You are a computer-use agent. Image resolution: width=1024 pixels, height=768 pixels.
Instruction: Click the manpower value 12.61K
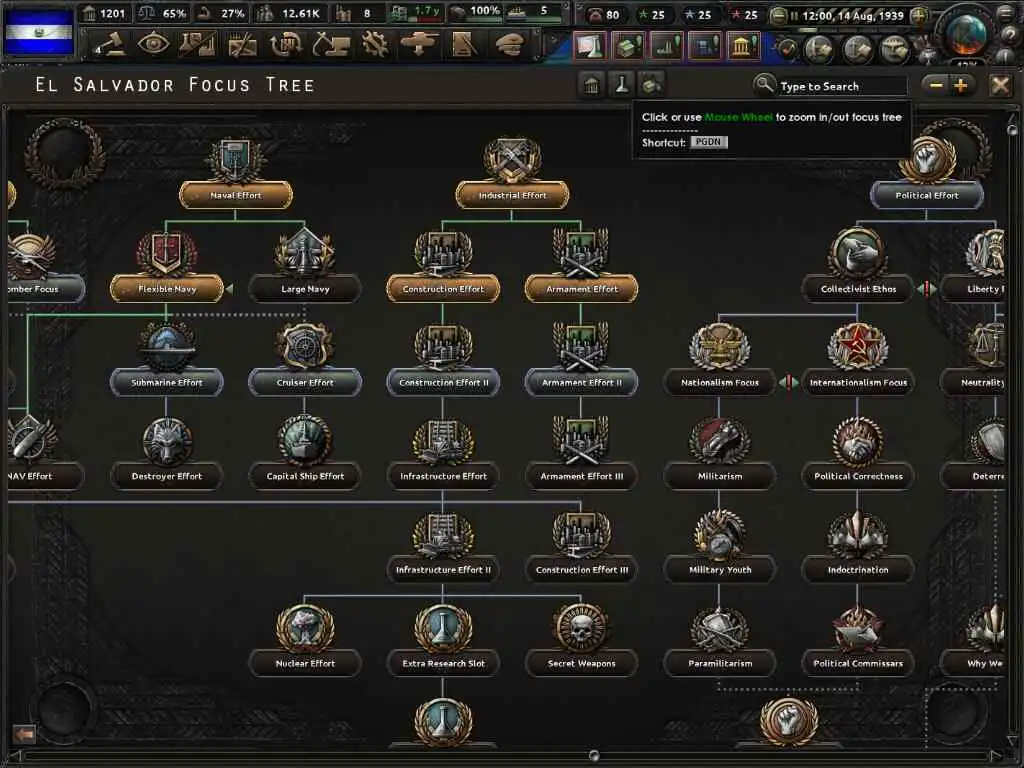coord(300,13)
